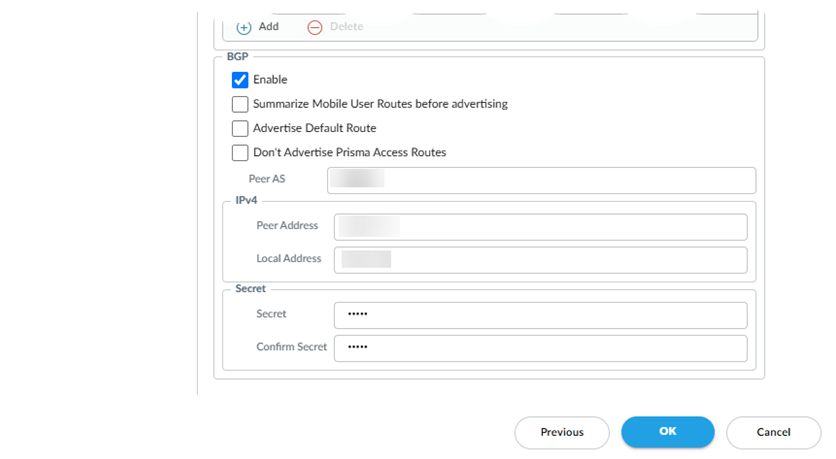Viewport: 836px width, 459px height.
Task: Click into the Peer AS field
Action: [541, 180]
